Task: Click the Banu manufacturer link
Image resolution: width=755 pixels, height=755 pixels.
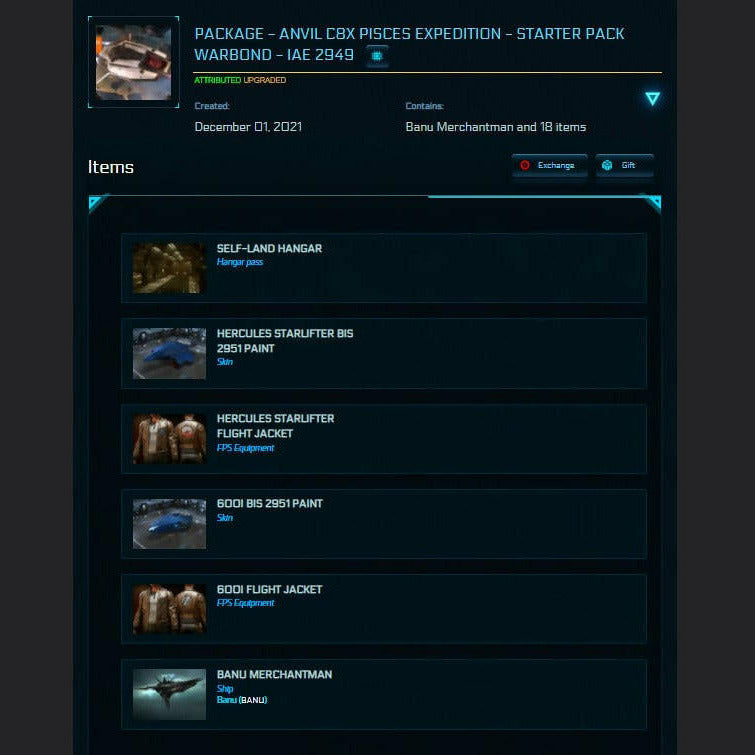Action: (x=226, y=700)
